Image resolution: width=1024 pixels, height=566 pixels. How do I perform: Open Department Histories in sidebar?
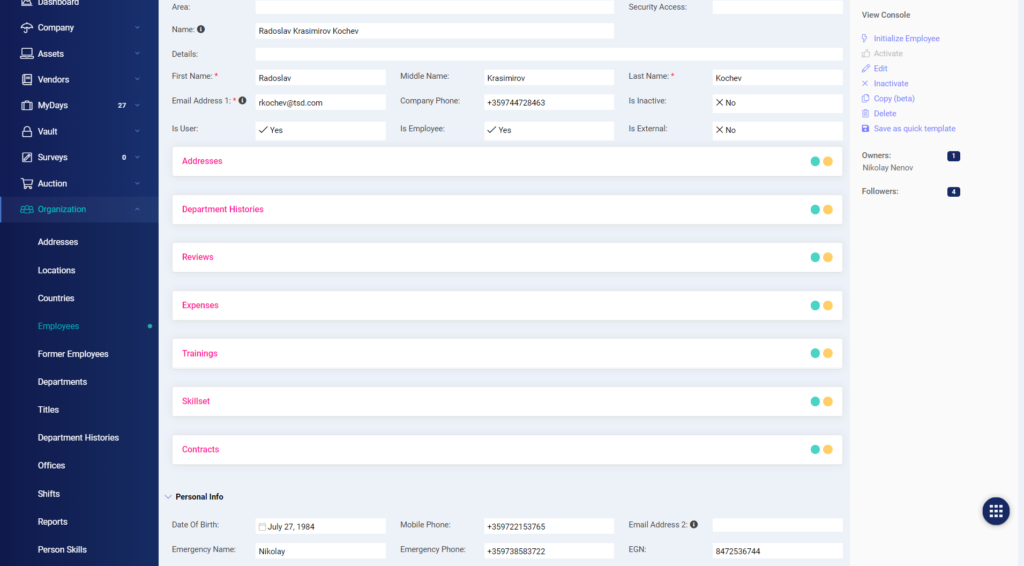coord(78,438)
